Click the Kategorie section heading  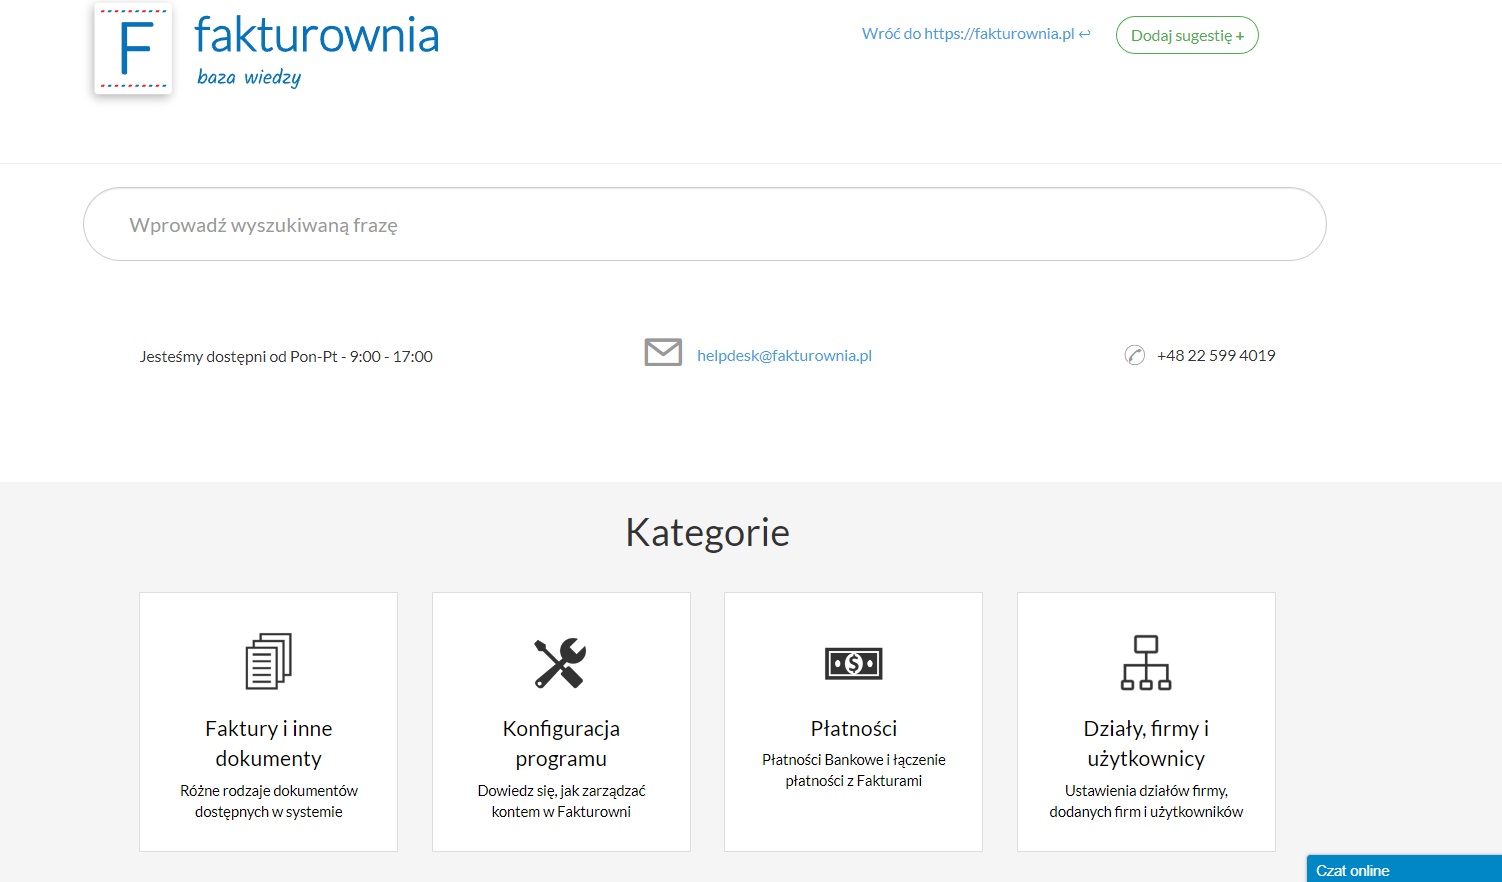707,532
